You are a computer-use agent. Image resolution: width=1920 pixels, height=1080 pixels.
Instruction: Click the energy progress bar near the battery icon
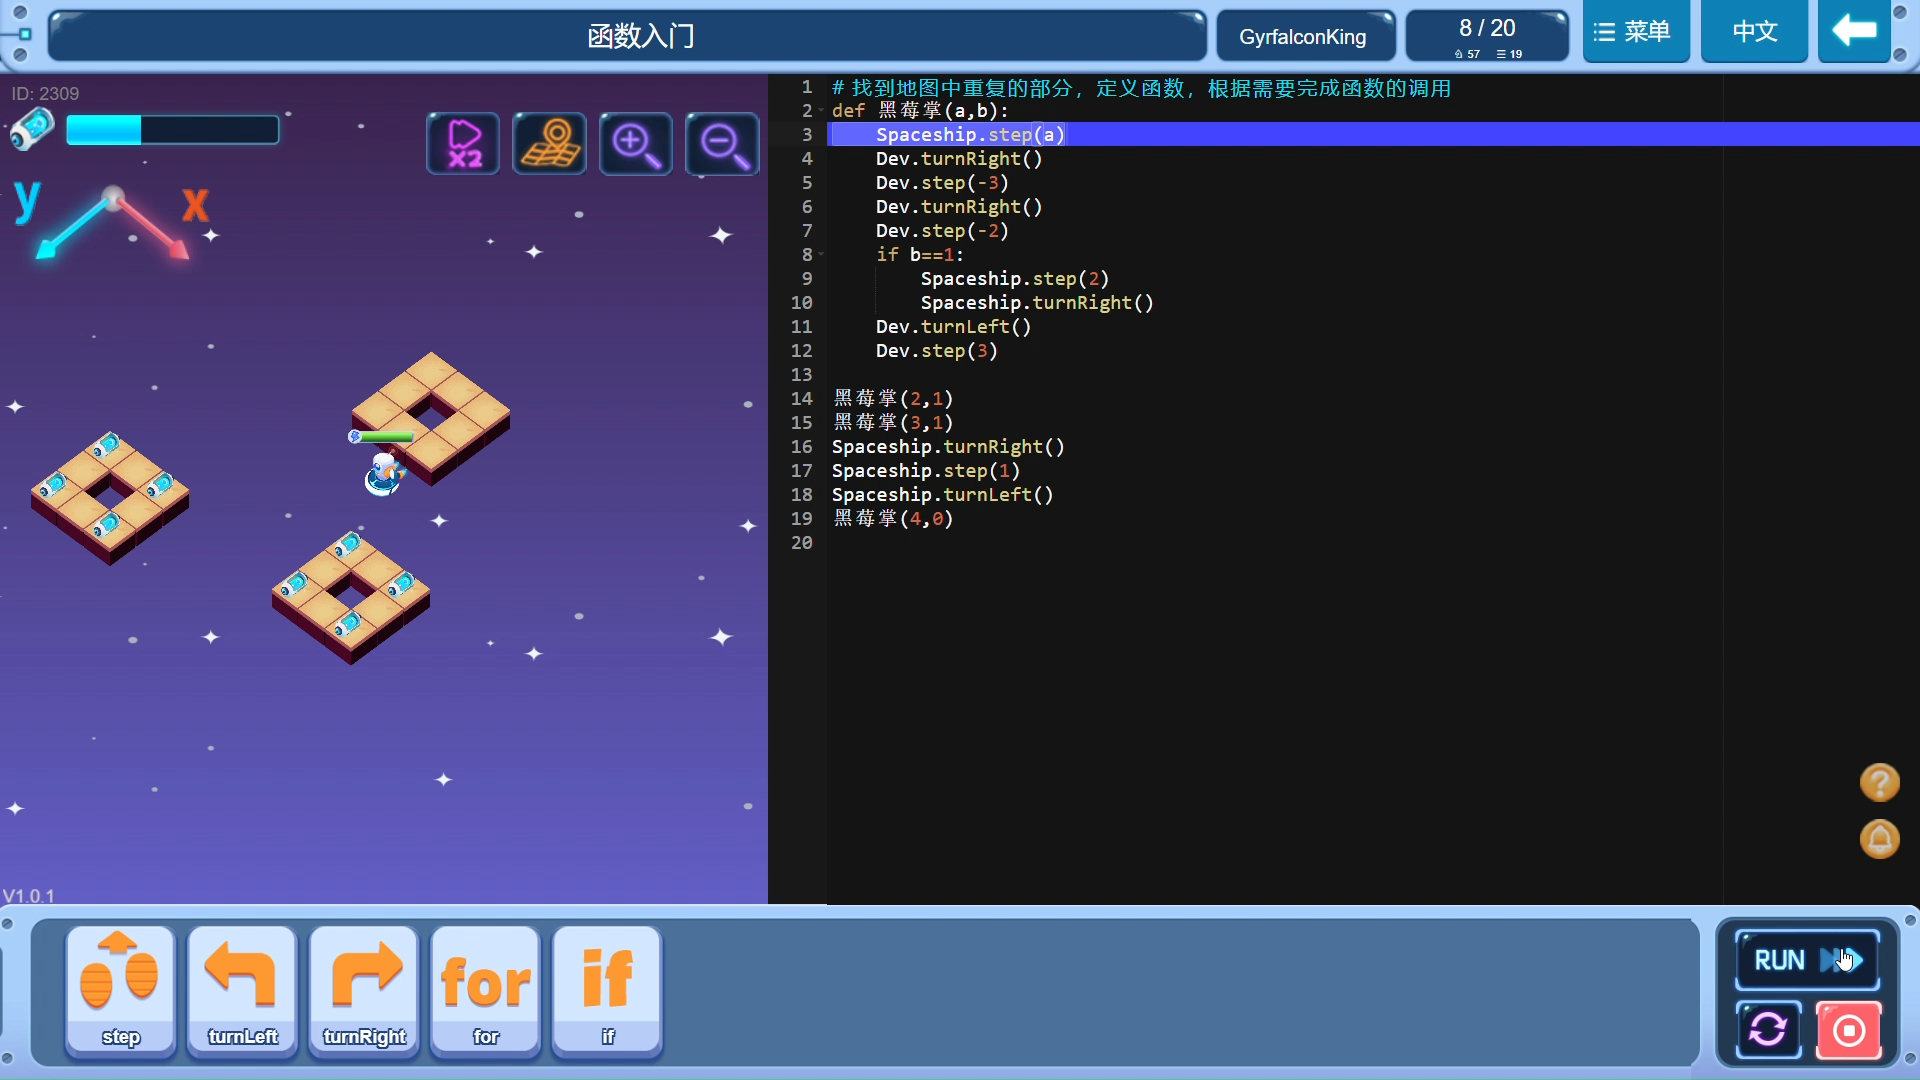[x=171, y=129]
